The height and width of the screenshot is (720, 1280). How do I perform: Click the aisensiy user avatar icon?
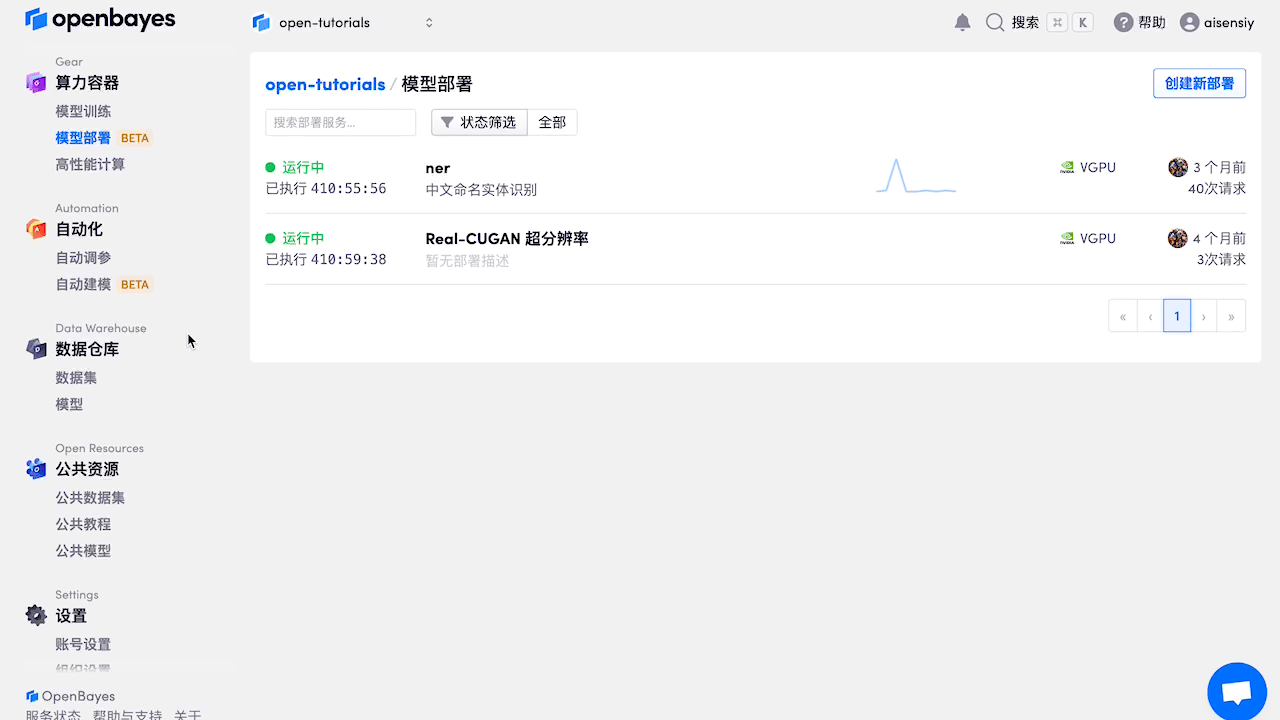coord(1189,22)
